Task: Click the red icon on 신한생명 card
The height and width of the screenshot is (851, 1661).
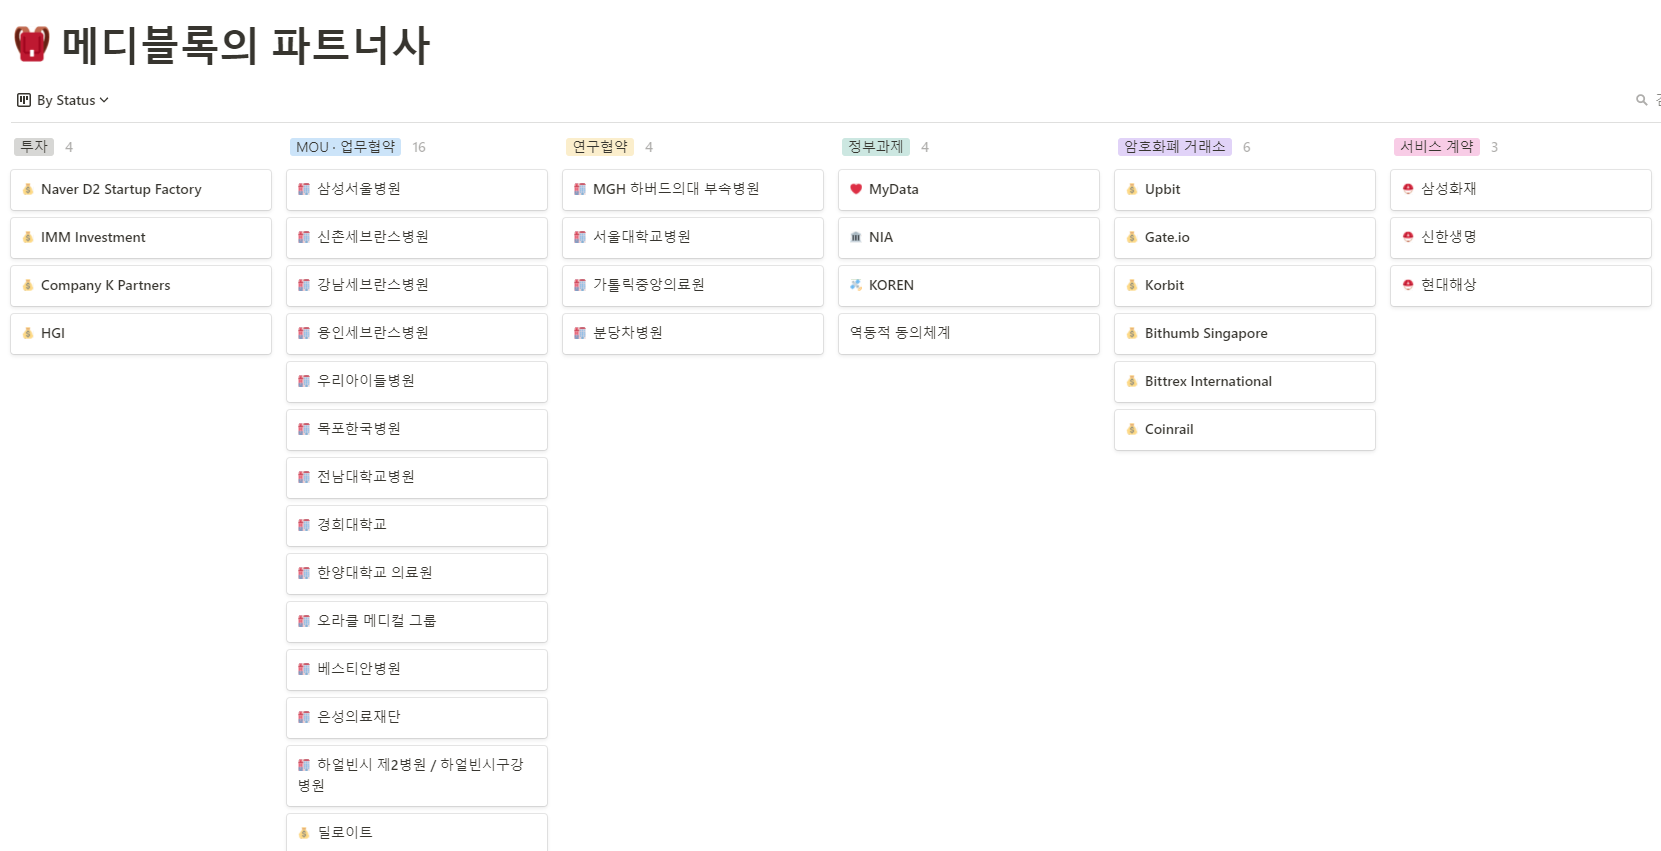Action: (x=1408, y=237)
